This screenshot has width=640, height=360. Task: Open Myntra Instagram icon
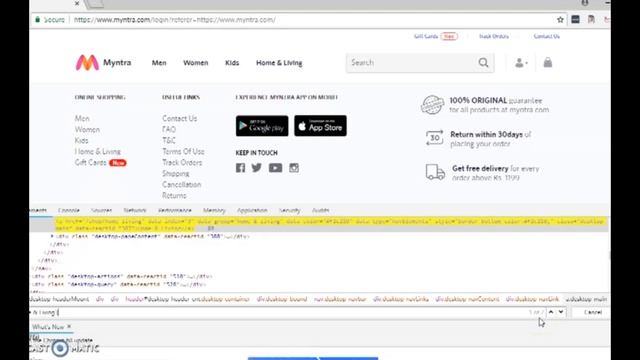(294, 168)
